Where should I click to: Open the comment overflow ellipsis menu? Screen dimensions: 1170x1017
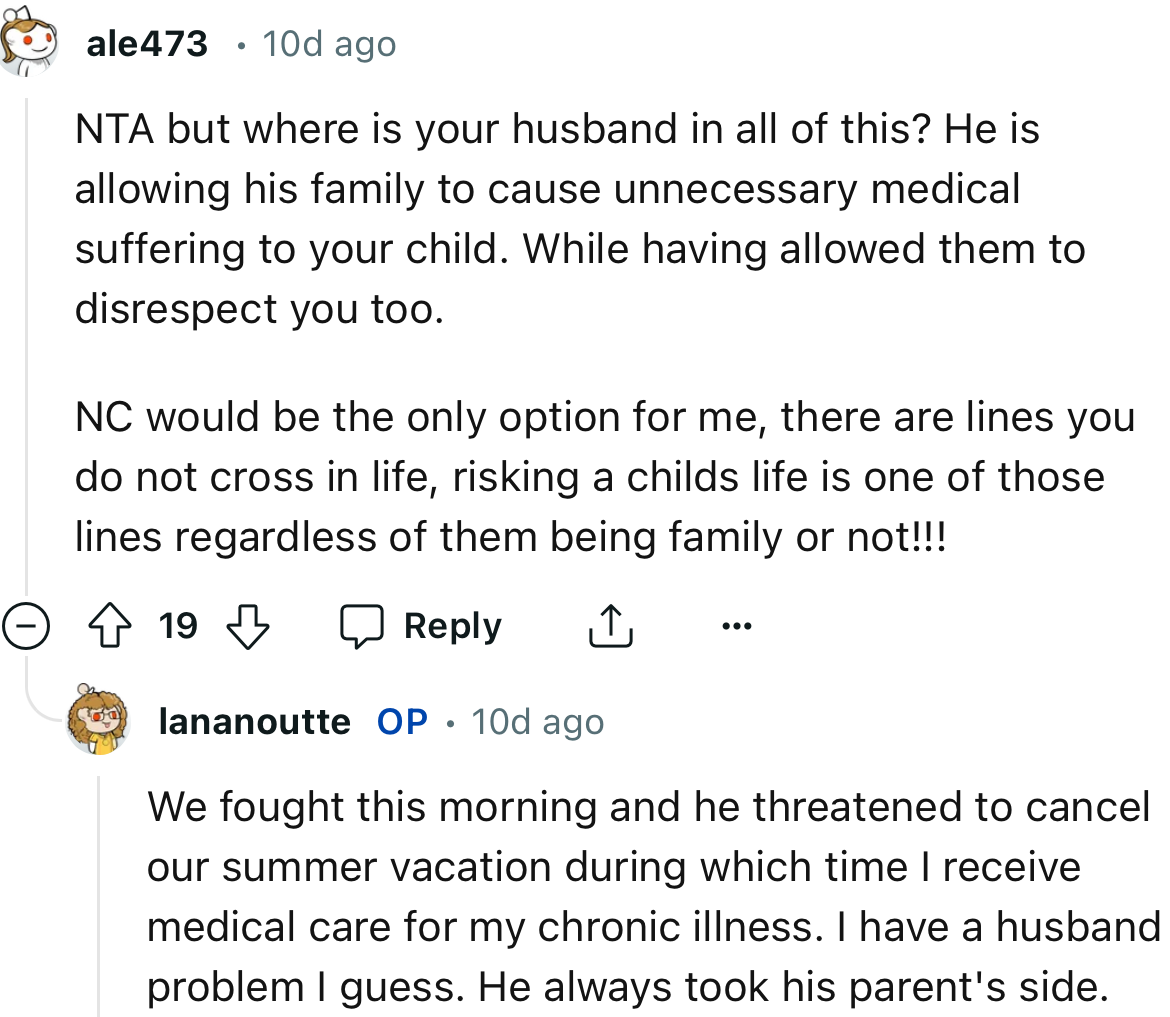pos(736,625)
